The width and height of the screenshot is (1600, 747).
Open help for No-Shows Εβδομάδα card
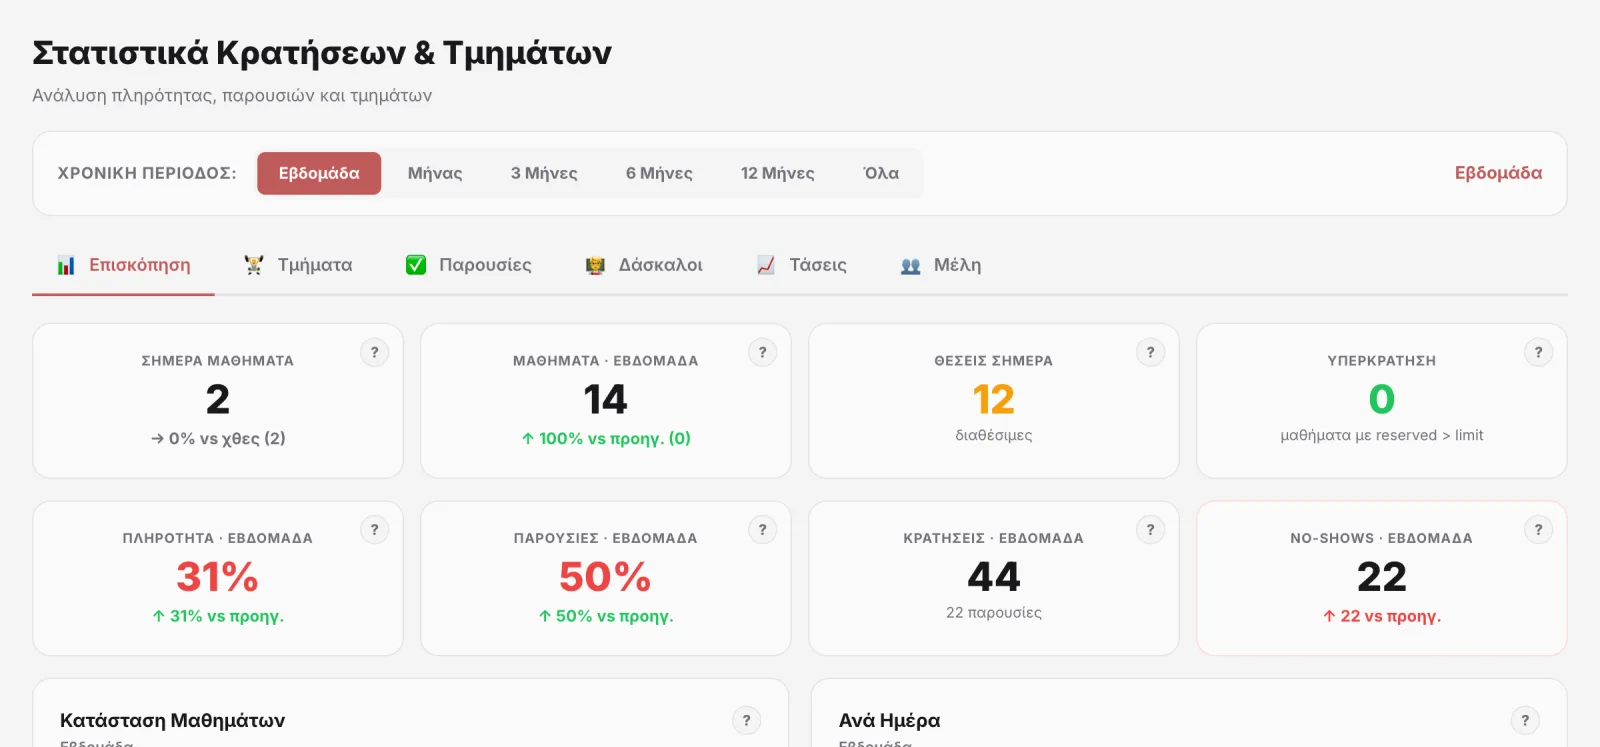(1538, 530)
